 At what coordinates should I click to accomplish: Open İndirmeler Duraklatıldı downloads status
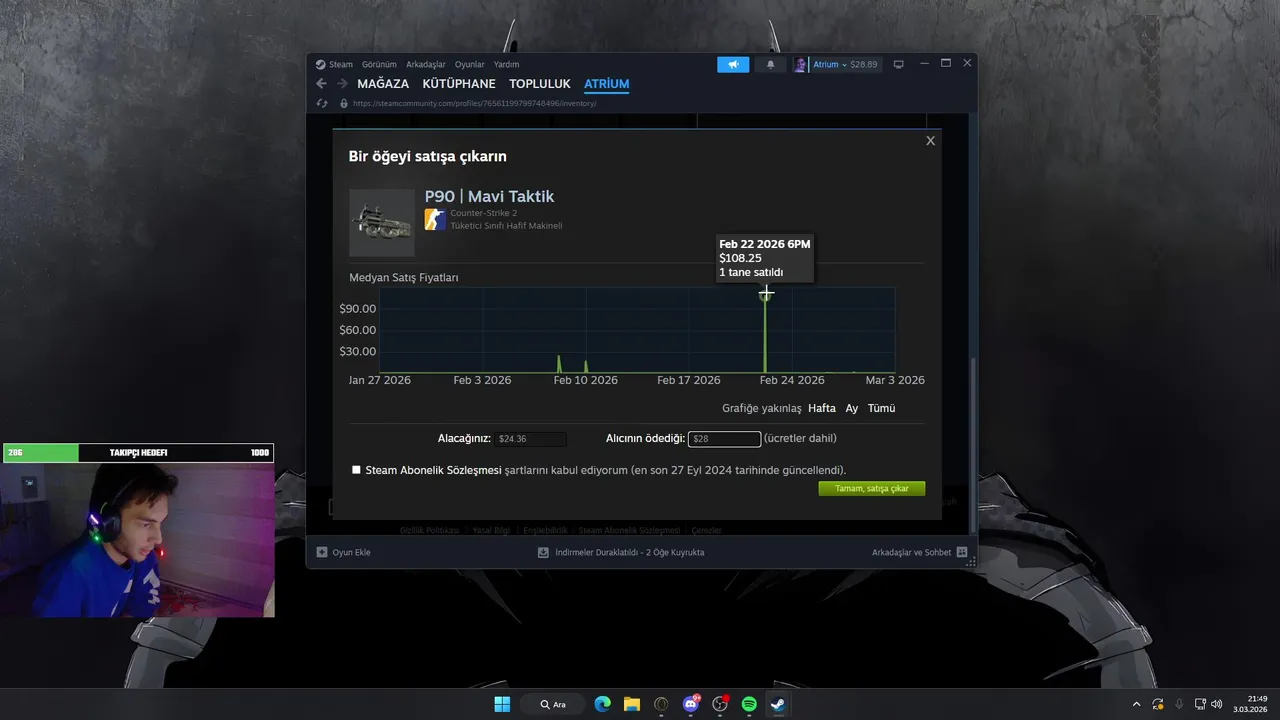click(630, 552)
